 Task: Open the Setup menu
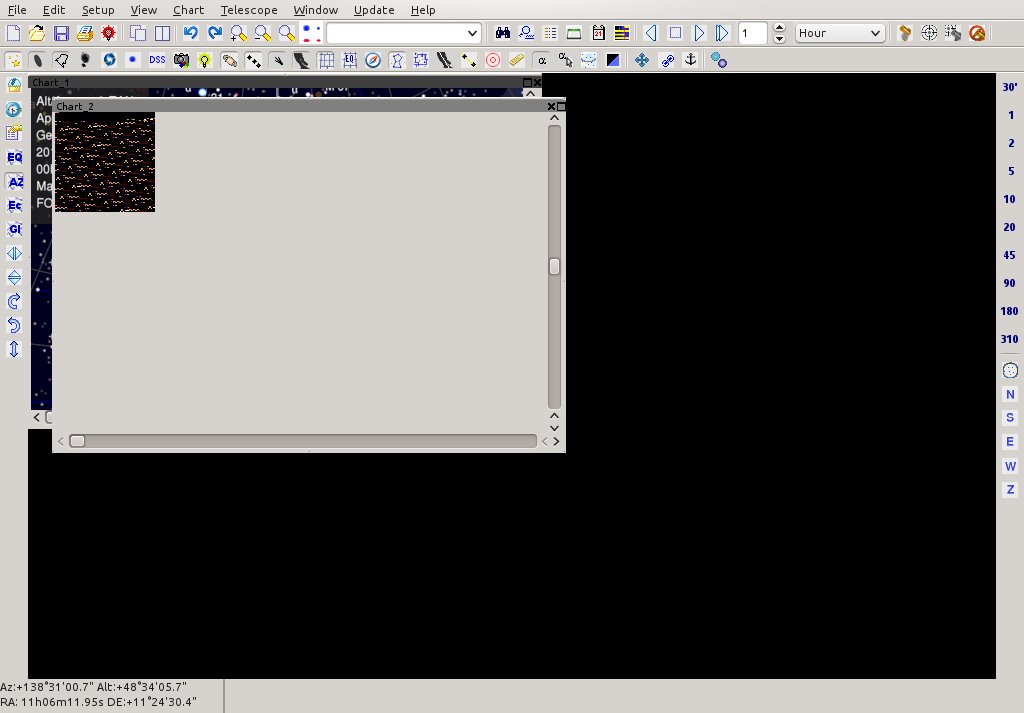tap(98, 10)
